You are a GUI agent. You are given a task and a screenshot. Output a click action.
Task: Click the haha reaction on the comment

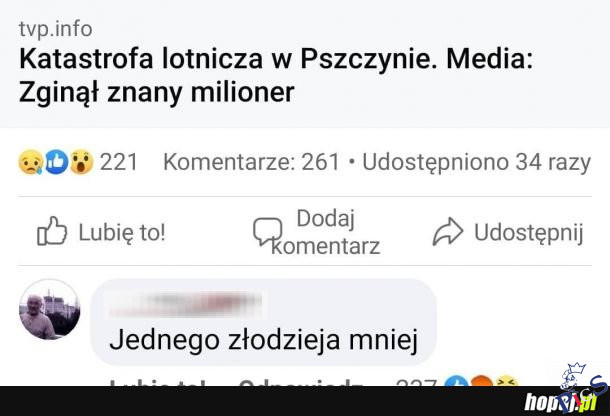coord(506,382)
